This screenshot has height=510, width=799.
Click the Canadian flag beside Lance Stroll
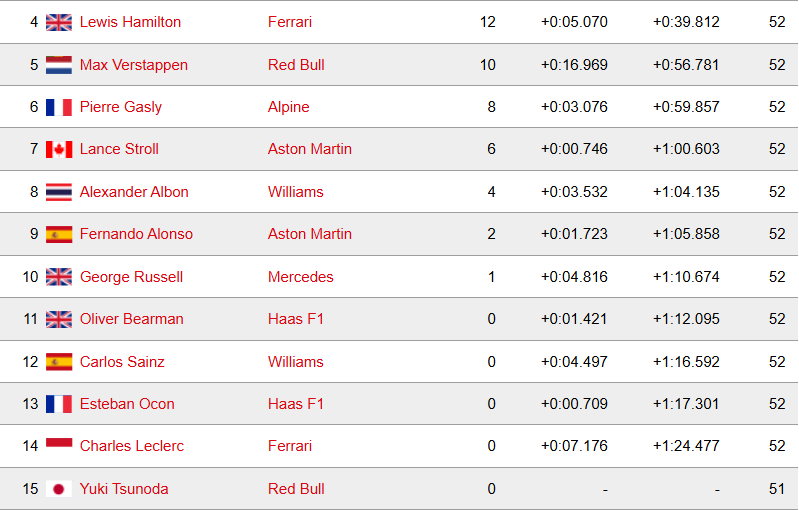tap(59, 149)
